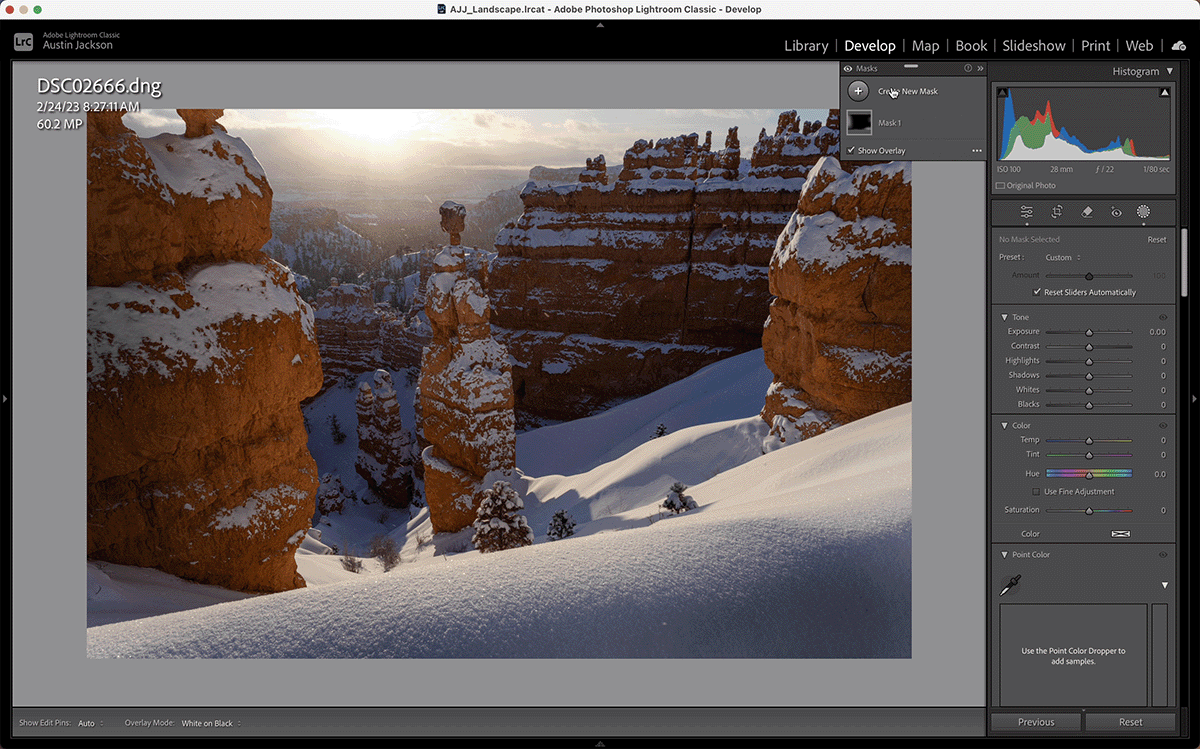Select the Mask 1 thumbnail
Screen dimensions: 1200x749
click(859, 122)
